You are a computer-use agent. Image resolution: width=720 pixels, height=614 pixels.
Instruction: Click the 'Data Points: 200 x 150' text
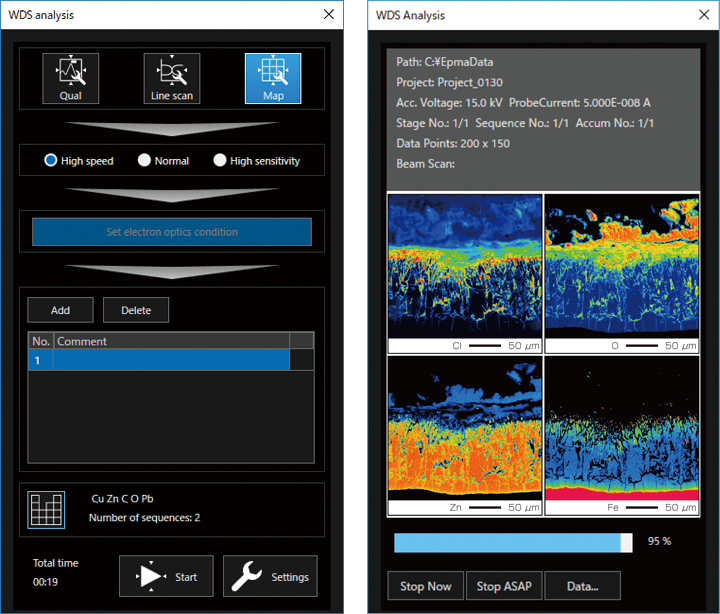tap(453, 143)
